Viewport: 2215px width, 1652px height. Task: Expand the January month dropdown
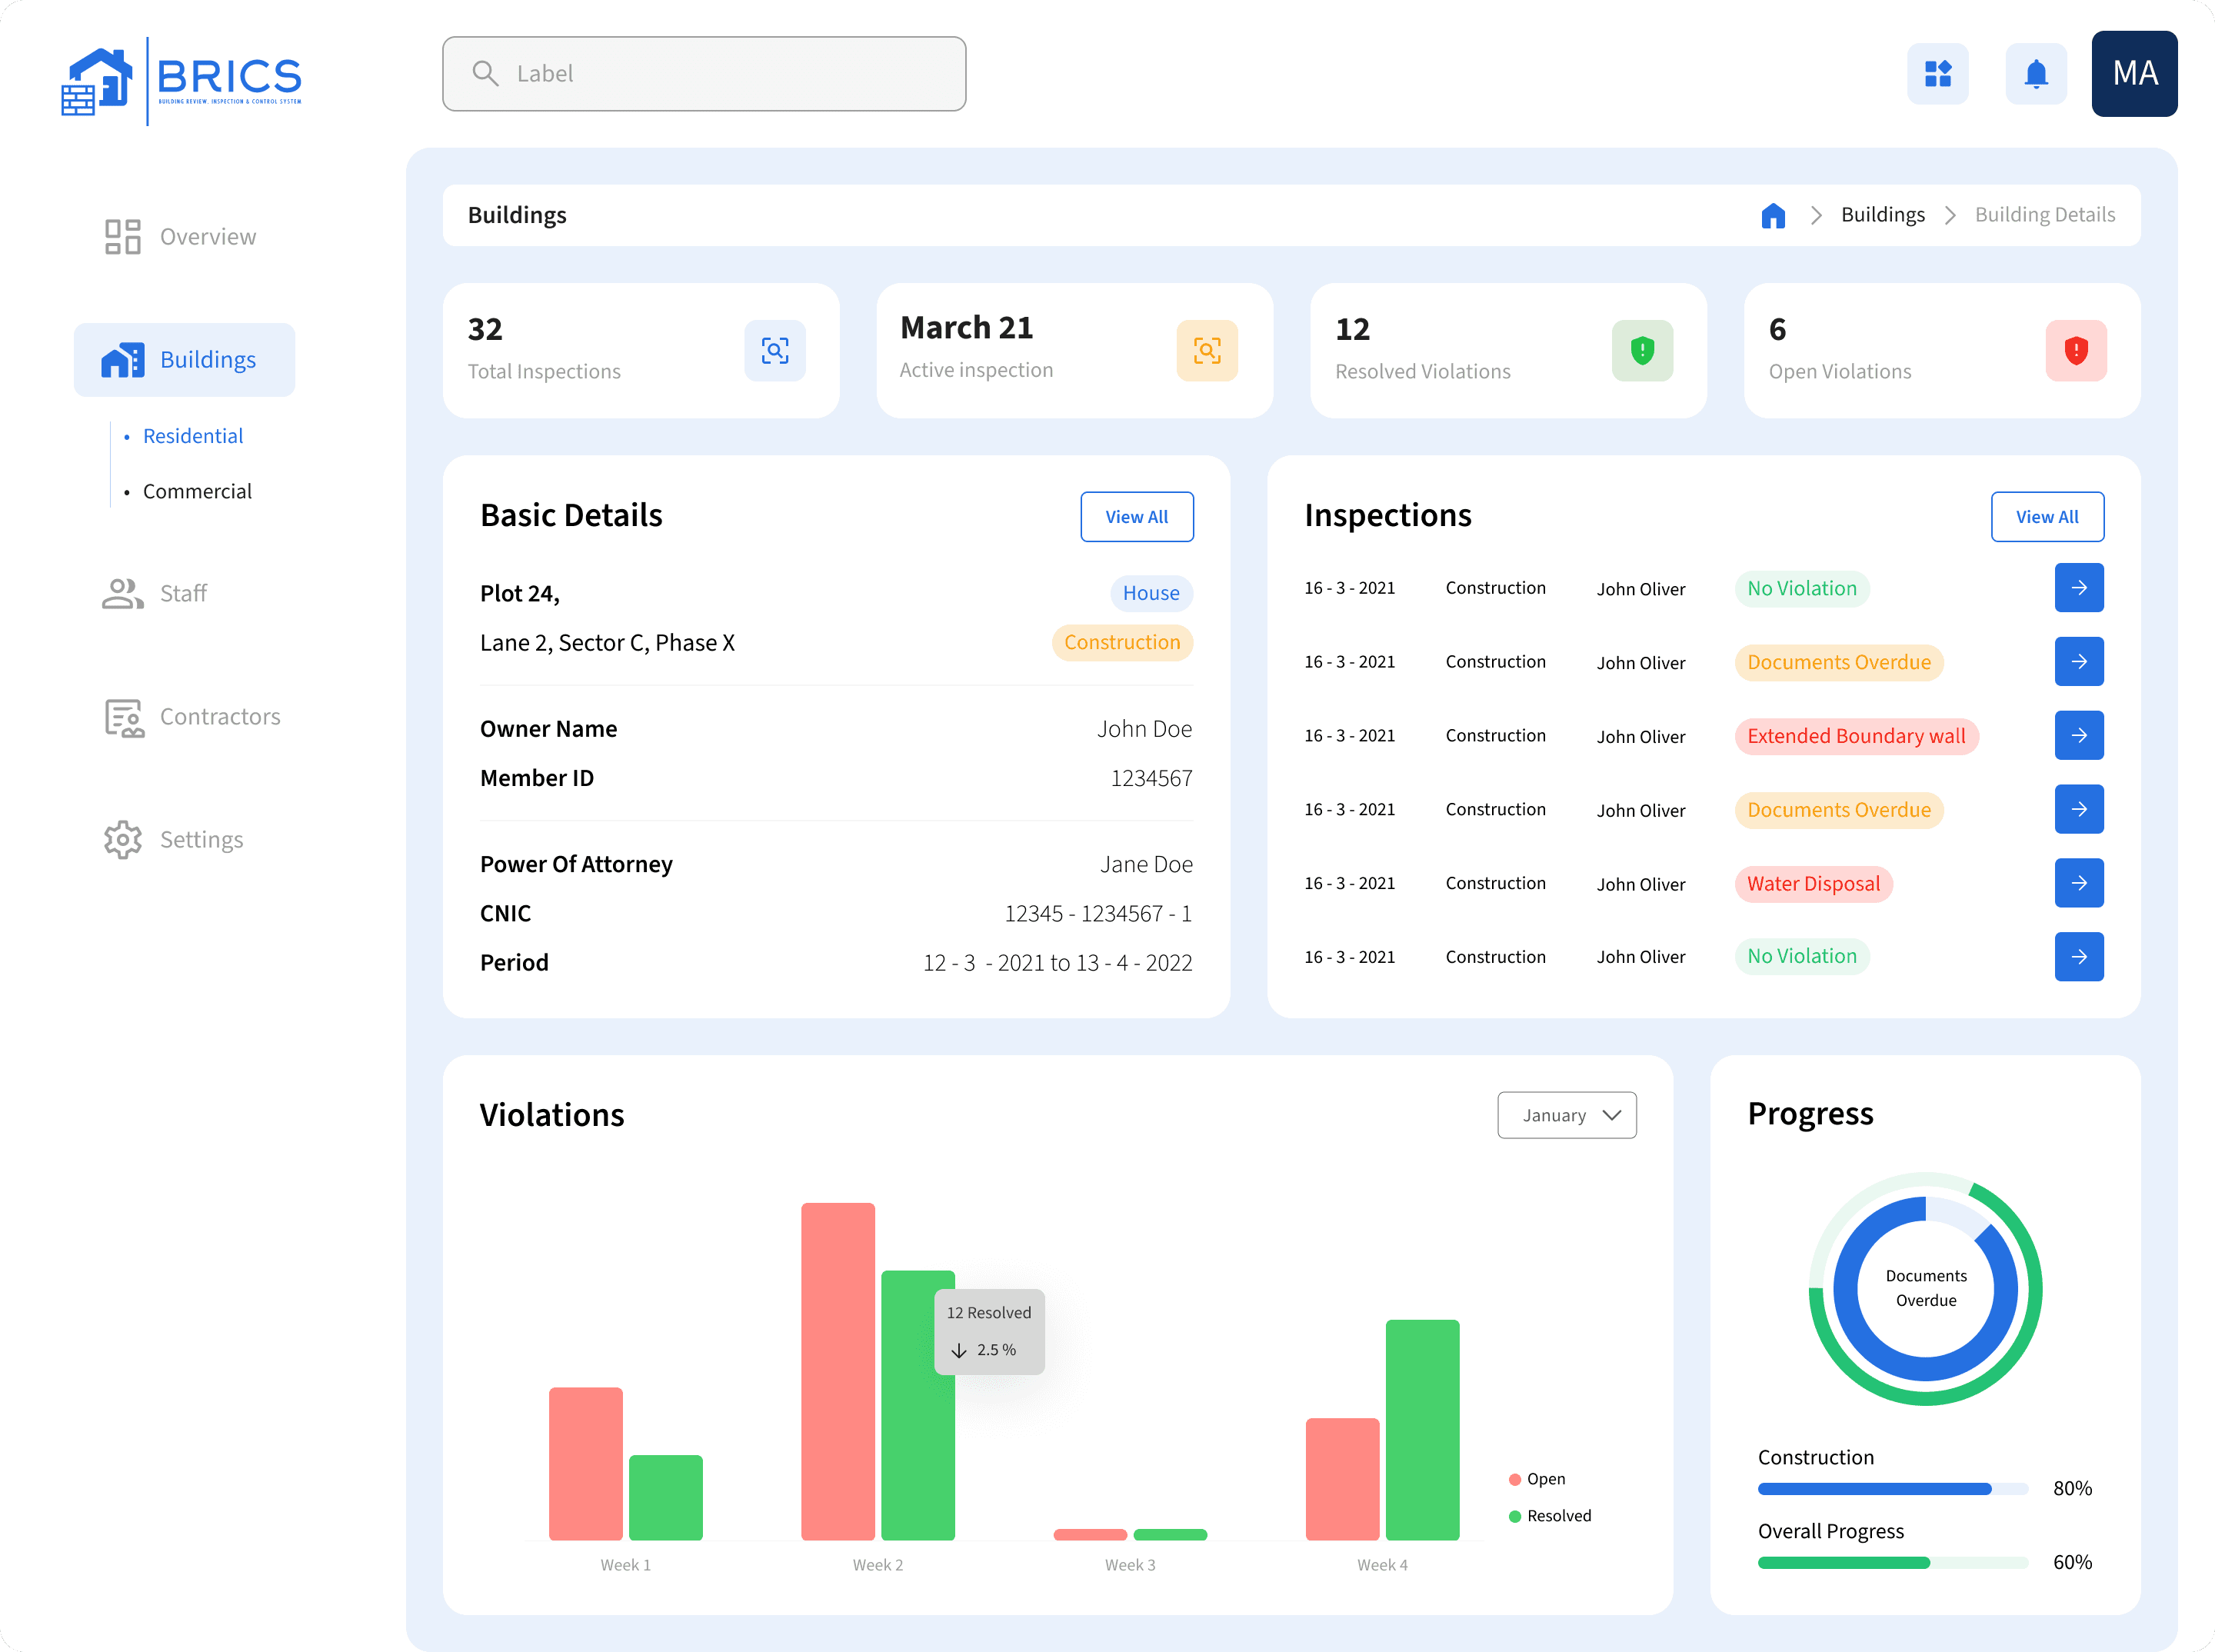1566,1115
